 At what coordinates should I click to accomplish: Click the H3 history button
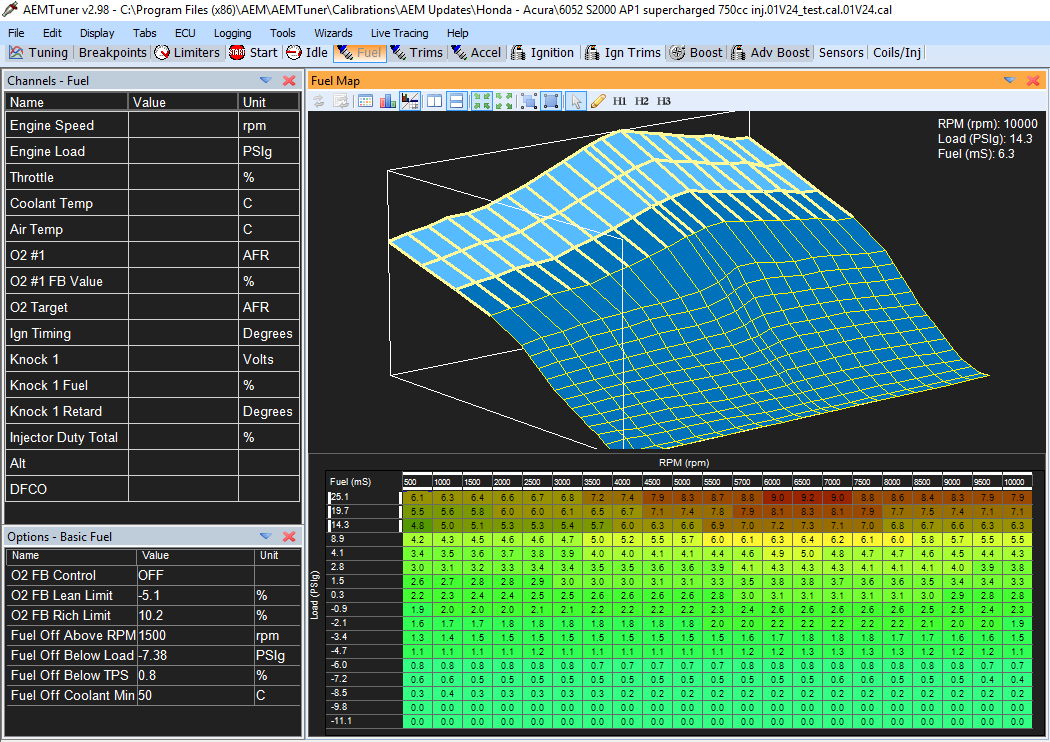coord(664,101)
